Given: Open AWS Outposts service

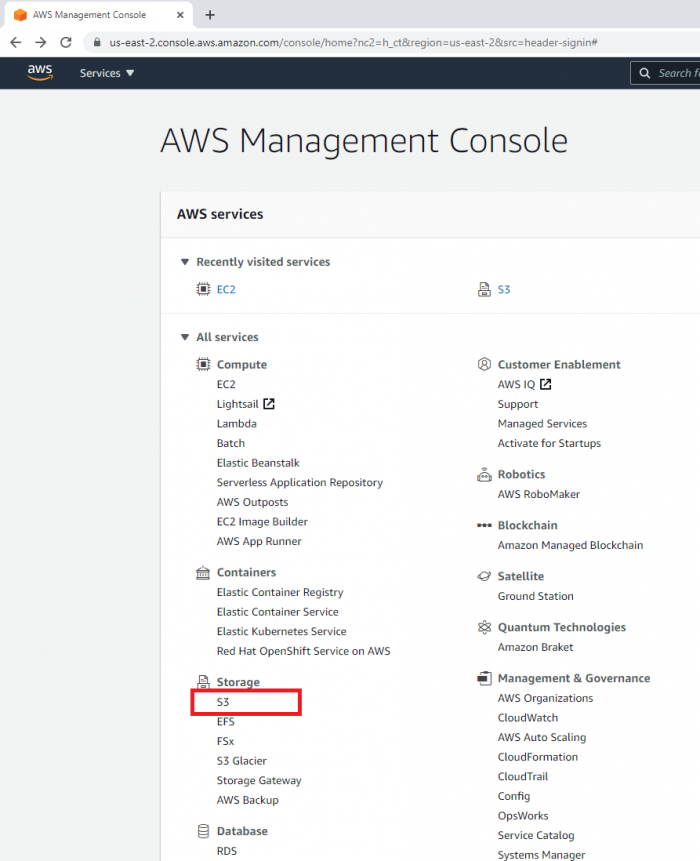Looking at the screenshot, I should [253, 502].
